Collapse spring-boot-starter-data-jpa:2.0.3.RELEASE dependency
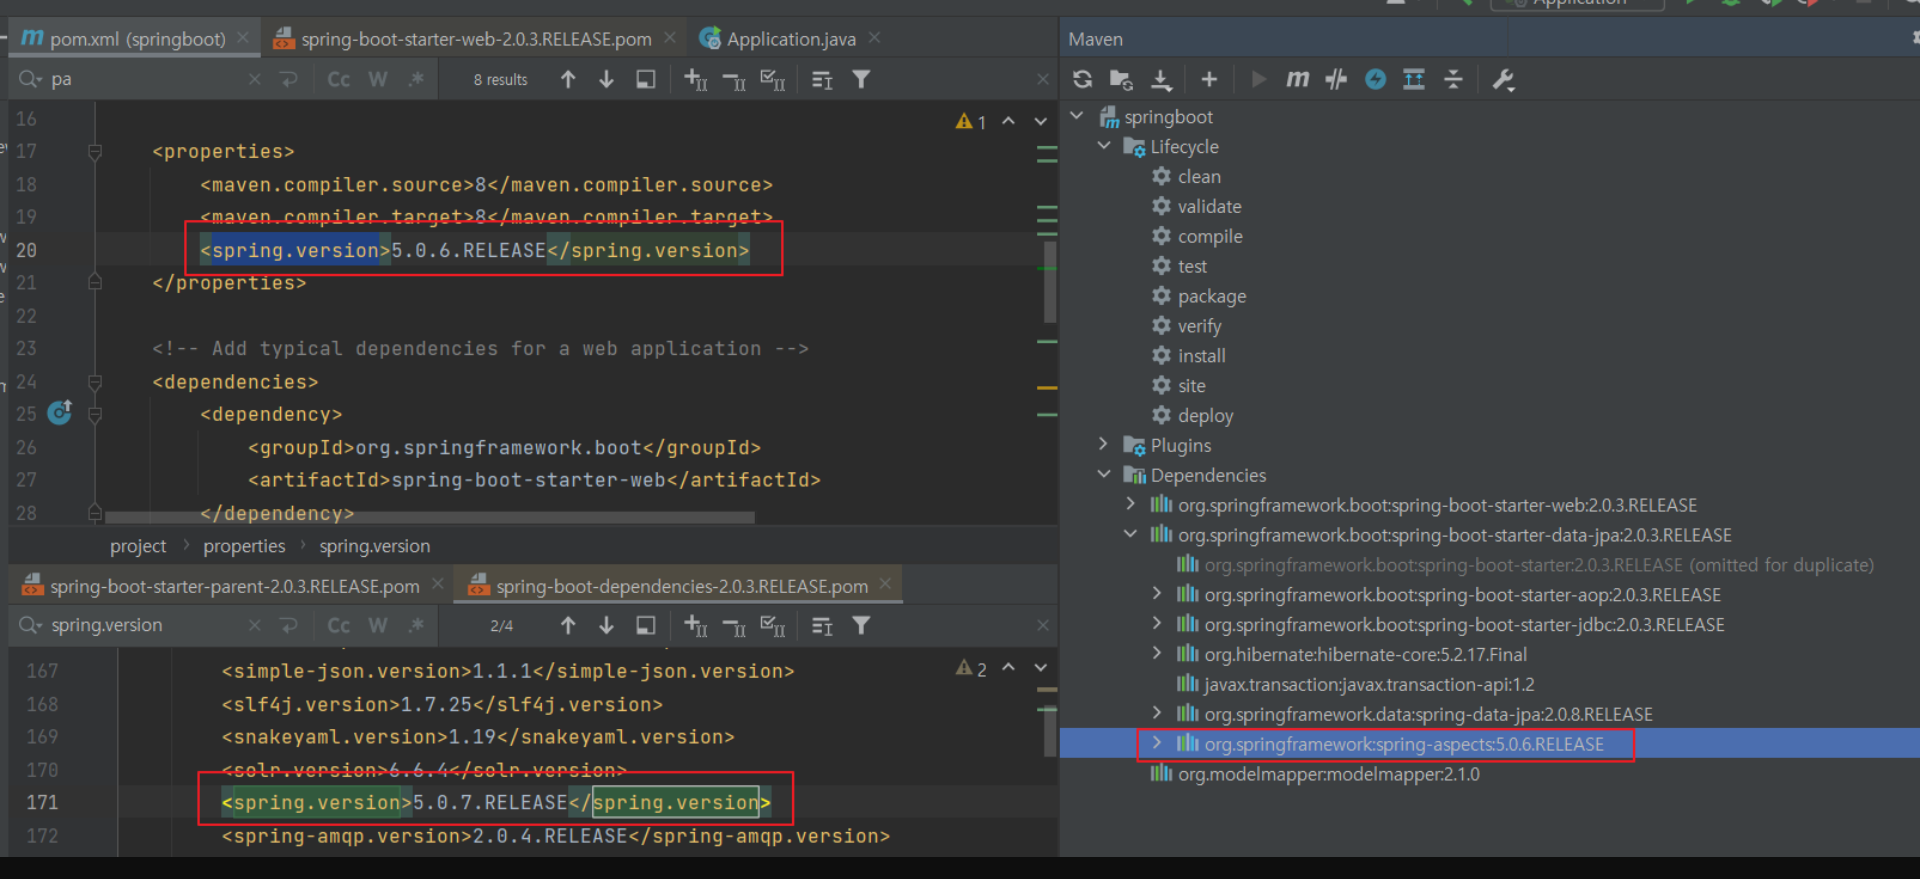Viewport: 1920px width, 879px height. tap(1131, 534)
